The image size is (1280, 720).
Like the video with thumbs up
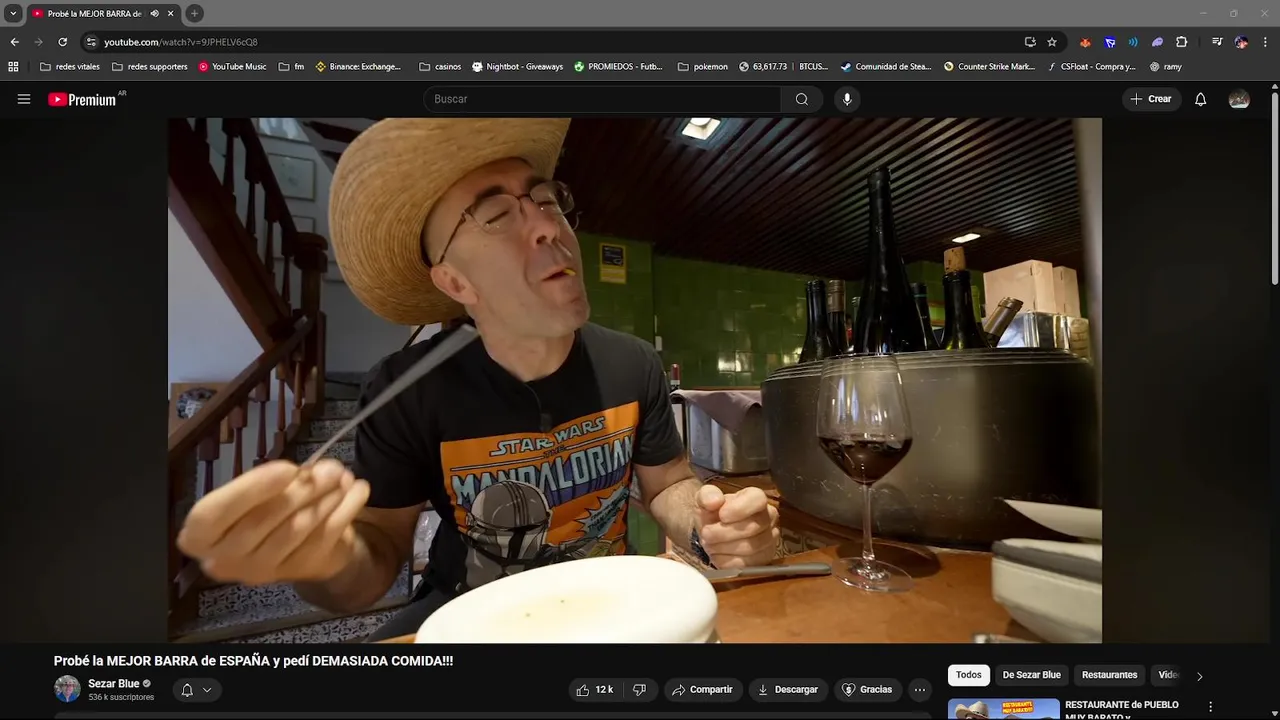595,689
